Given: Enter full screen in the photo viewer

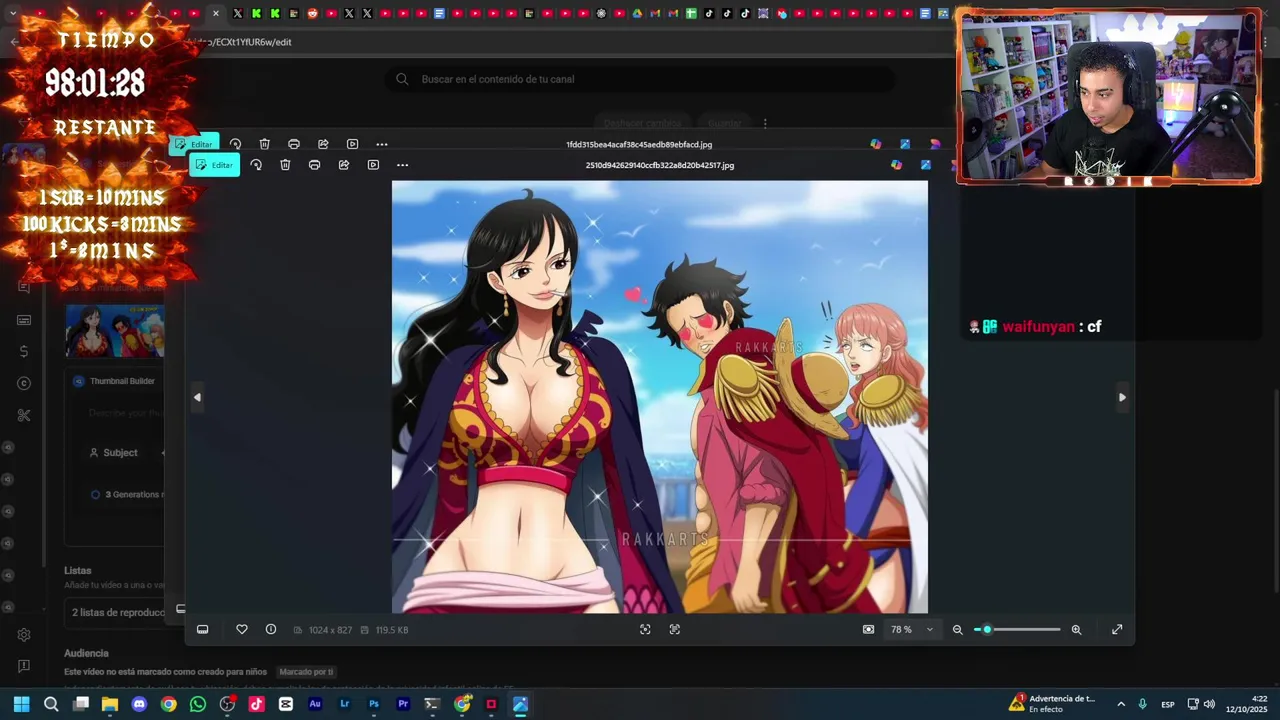Looking at the screenshot, I should click(1117, 629).
